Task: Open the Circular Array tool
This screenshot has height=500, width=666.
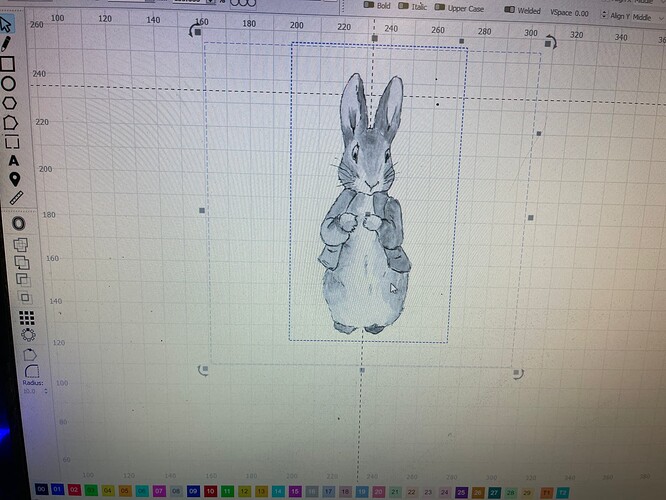Action: coord(28,335)
